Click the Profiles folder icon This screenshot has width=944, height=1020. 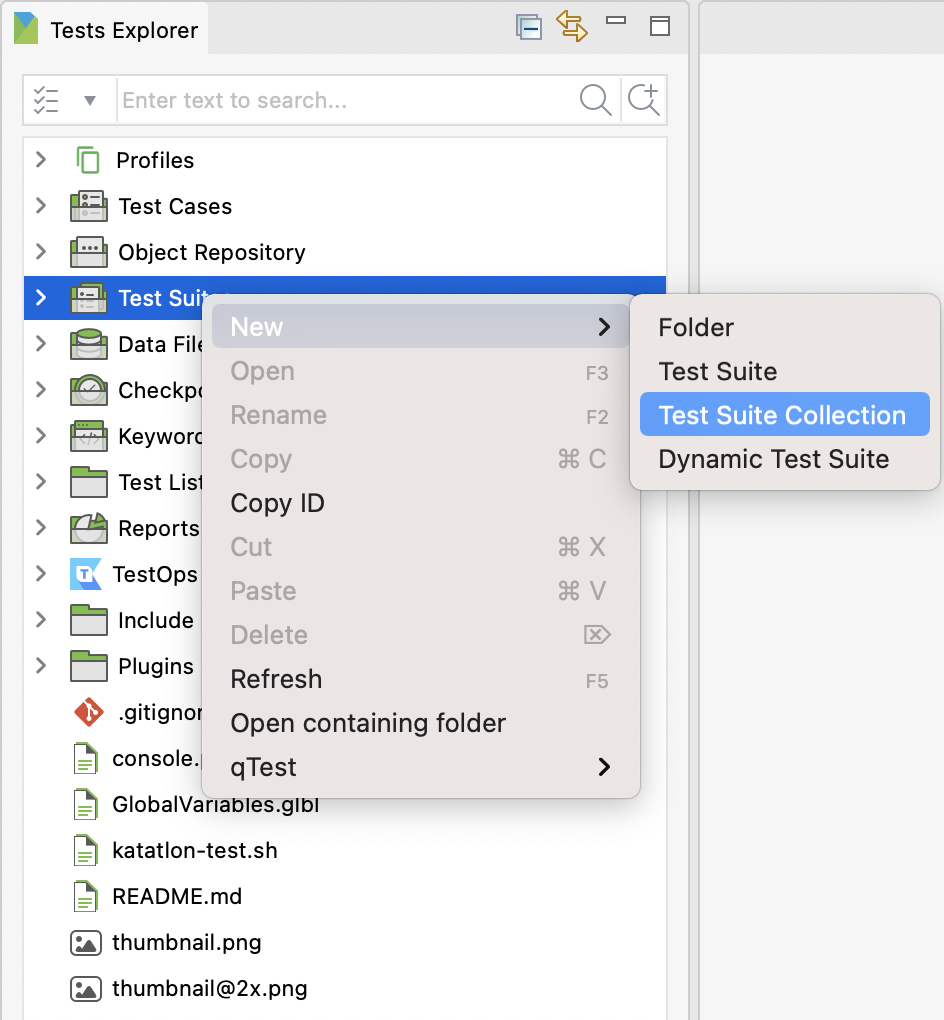coord(88,160)
